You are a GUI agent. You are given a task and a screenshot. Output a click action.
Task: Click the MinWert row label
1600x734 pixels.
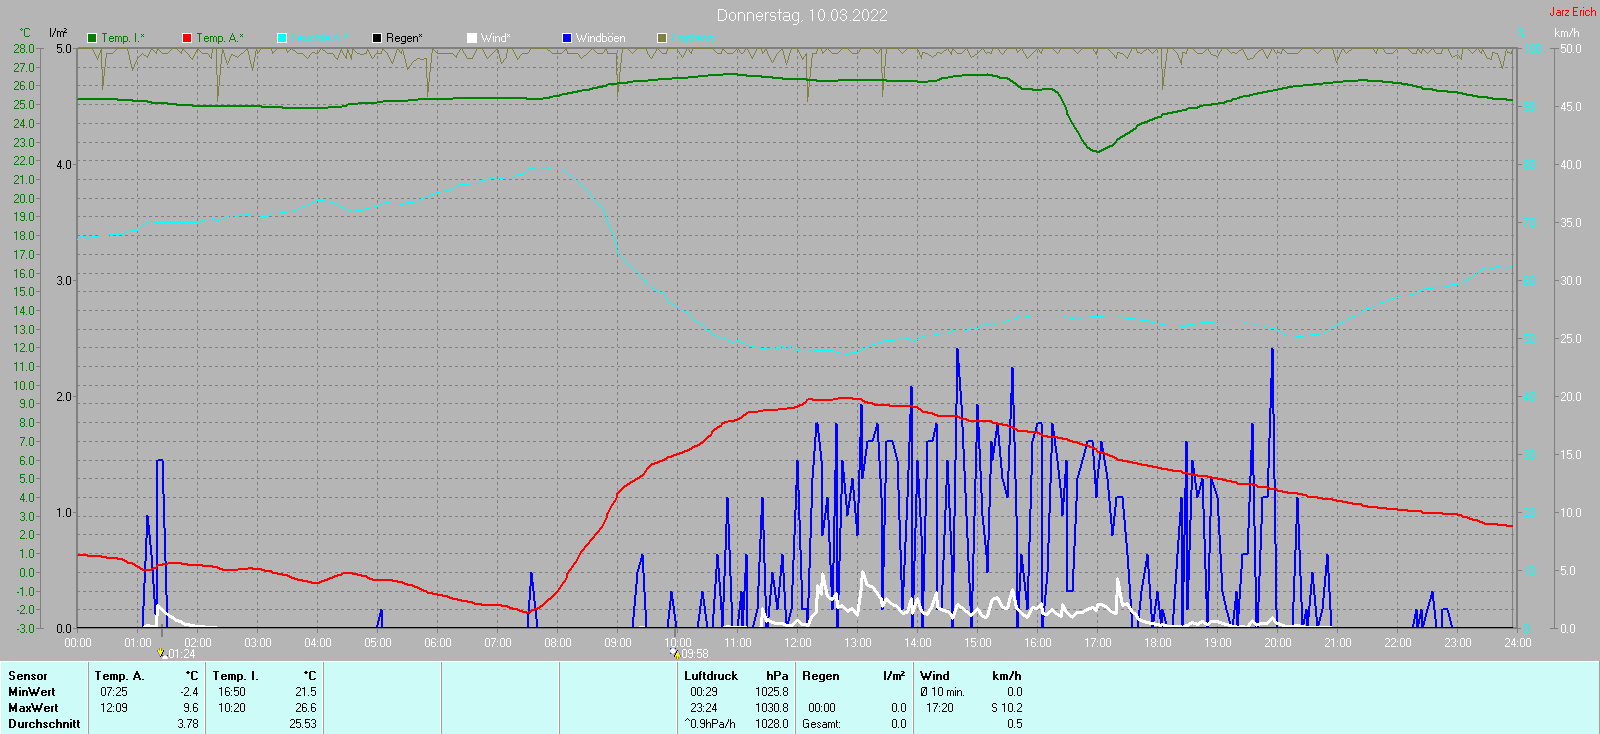[32, 692]
